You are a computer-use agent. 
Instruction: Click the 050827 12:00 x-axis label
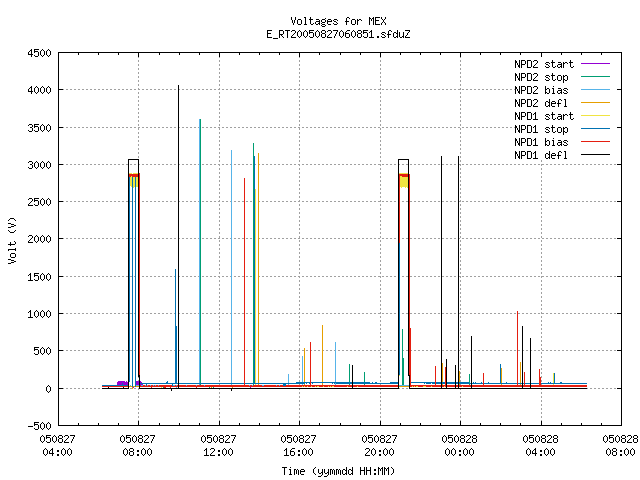point(218,445)
